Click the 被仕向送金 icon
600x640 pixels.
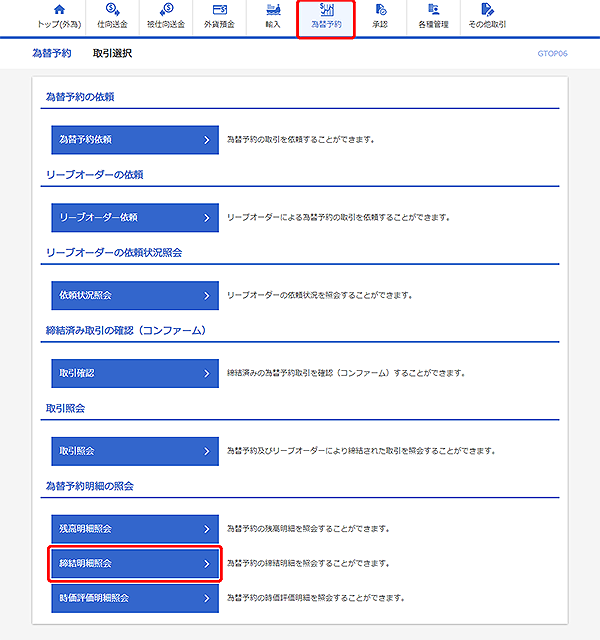(165, 9)
